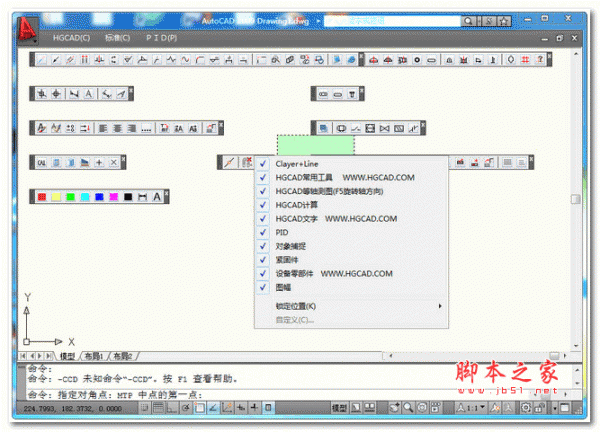Screen dimensions: 600x432
Task: Click the toolbar lock icon in status bar
Action: click(x=540, y=408)
